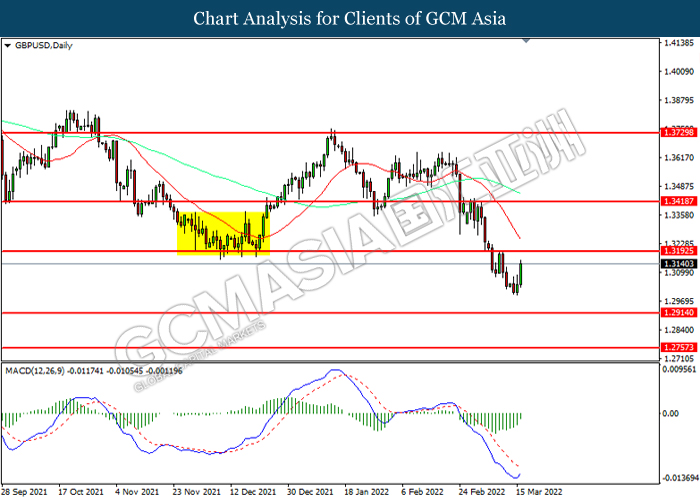Click the 15 Mar 2022 date label
700x500 pixels.
pyautogui.click(x=539, y=492)
